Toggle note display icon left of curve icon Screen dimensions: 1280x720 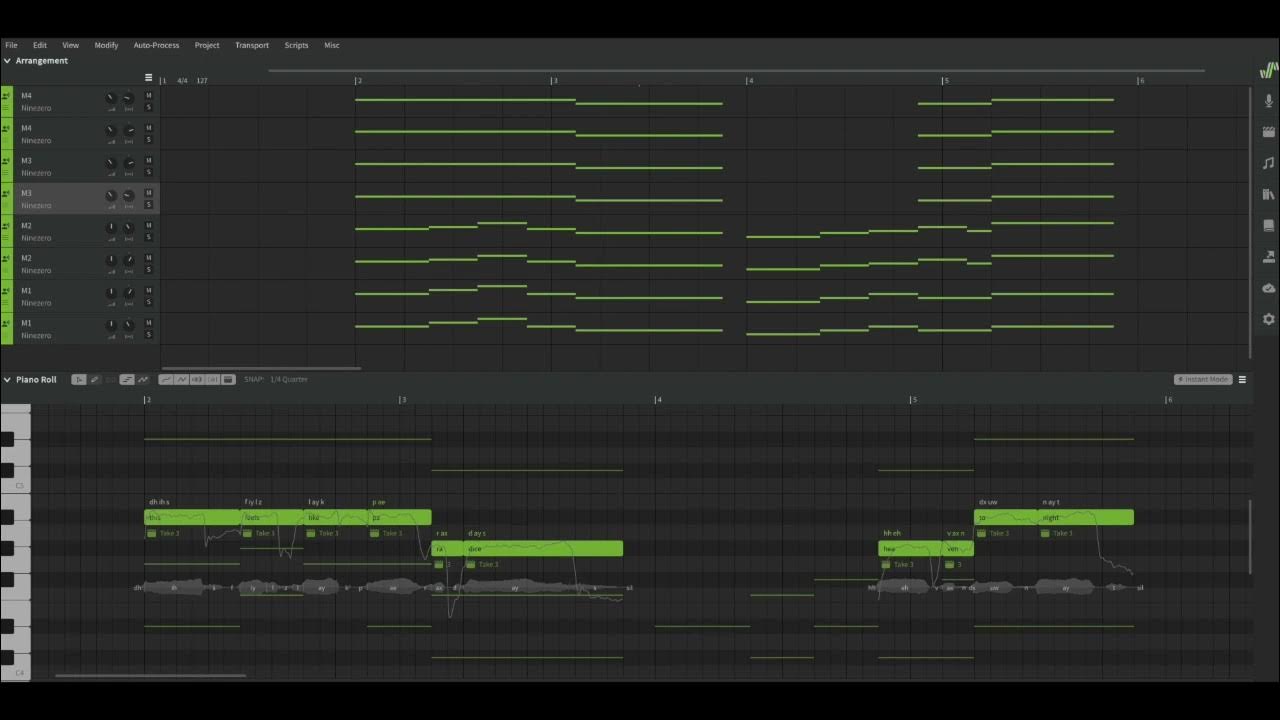(127, 379)
